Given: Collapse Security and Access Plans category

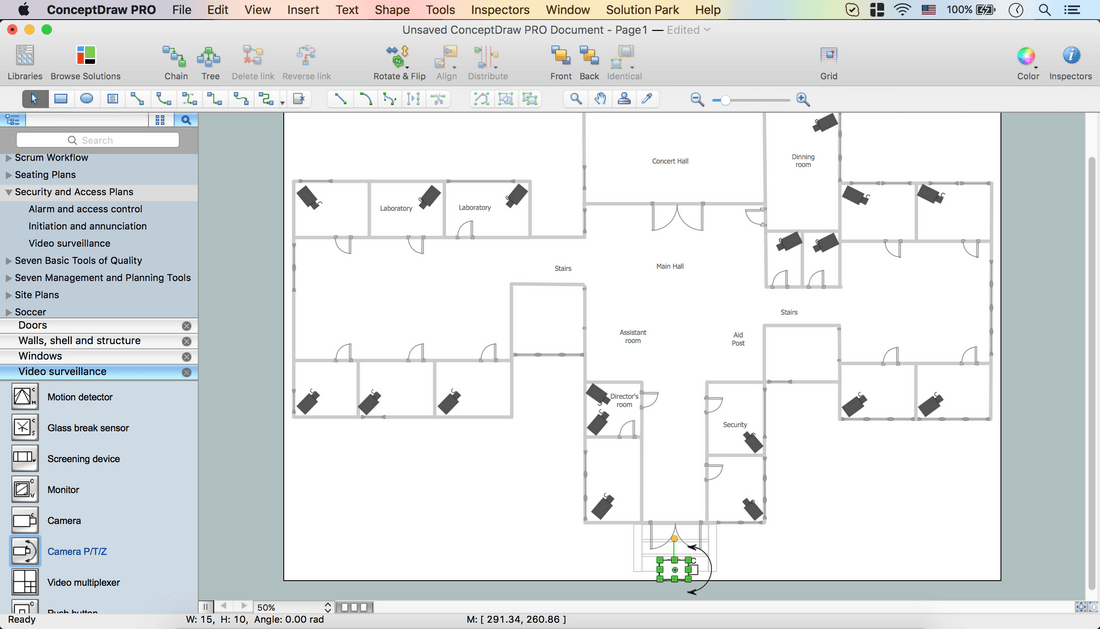Looking at the screenshot, I should (8, 192).
